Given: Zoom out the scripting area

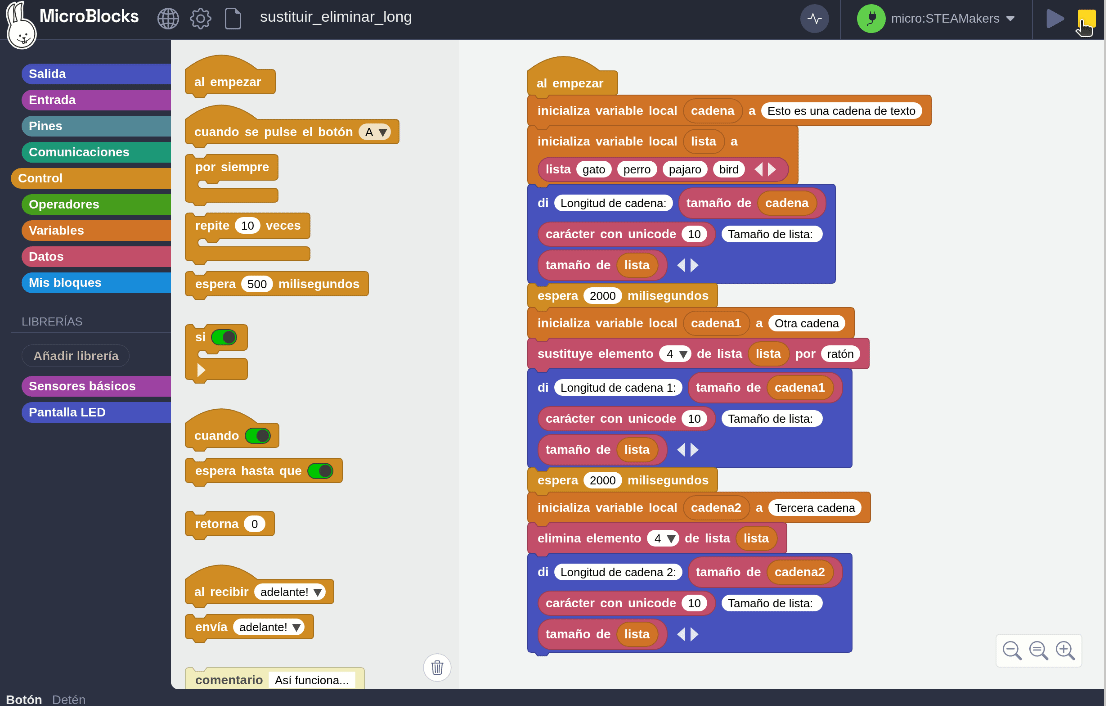Looking at the screenshot, I should tap(1012, 650).
